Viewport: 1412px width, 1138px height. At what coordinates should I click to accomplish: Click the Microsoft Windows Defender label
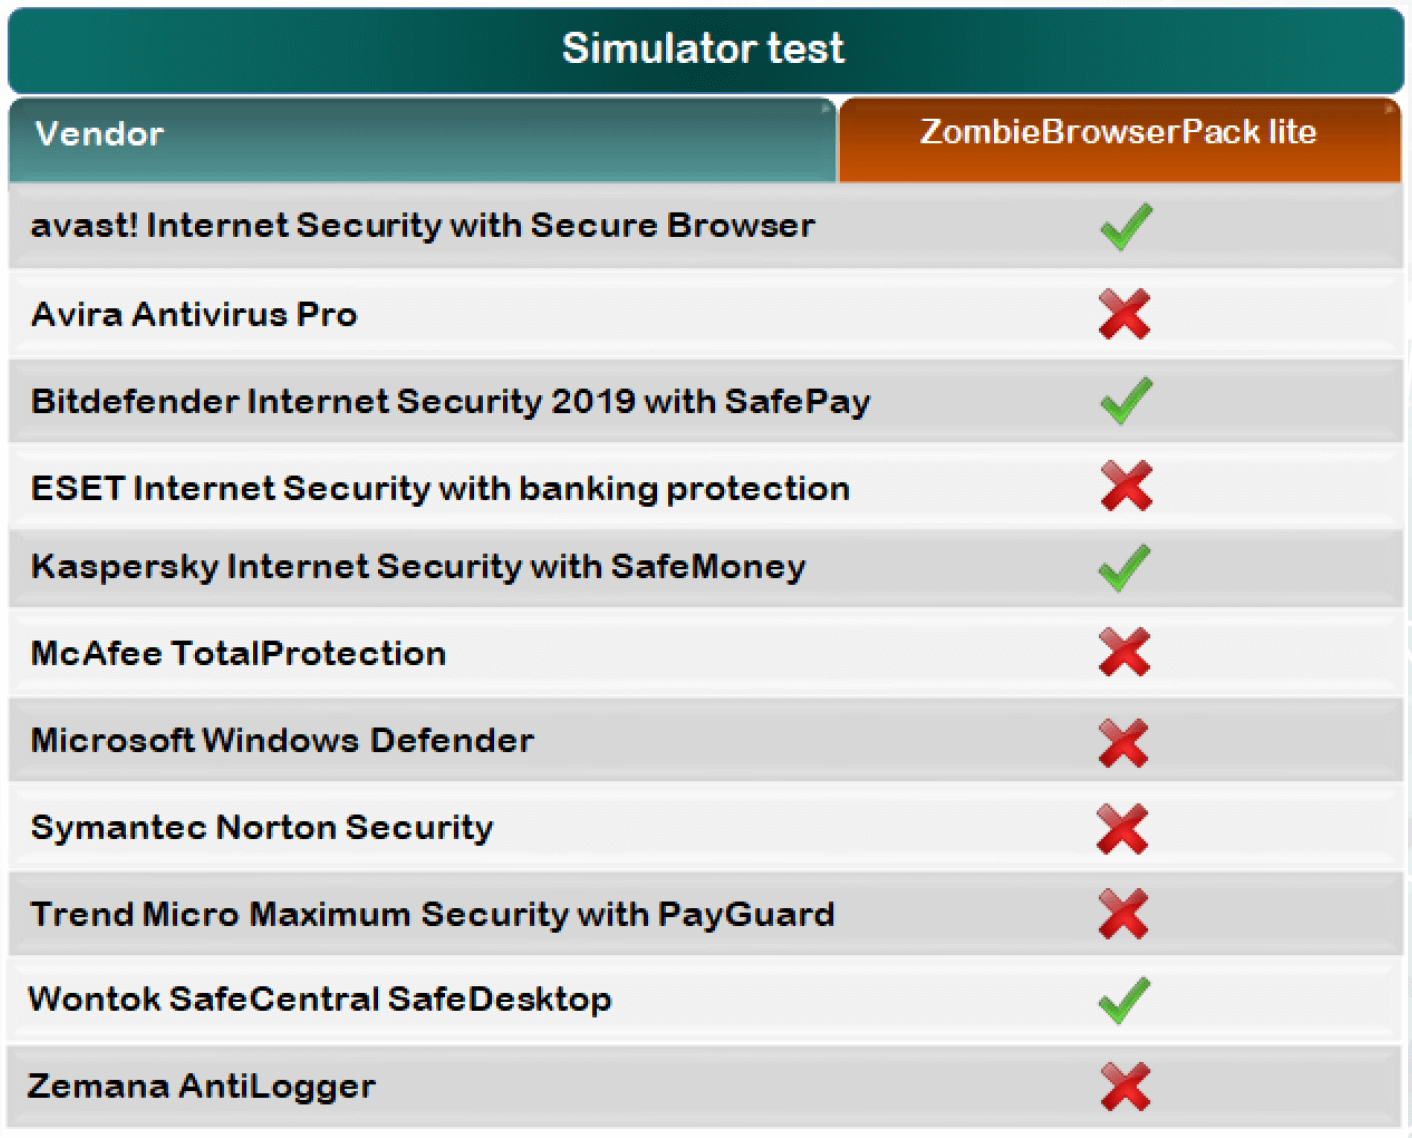coord(282,741)
